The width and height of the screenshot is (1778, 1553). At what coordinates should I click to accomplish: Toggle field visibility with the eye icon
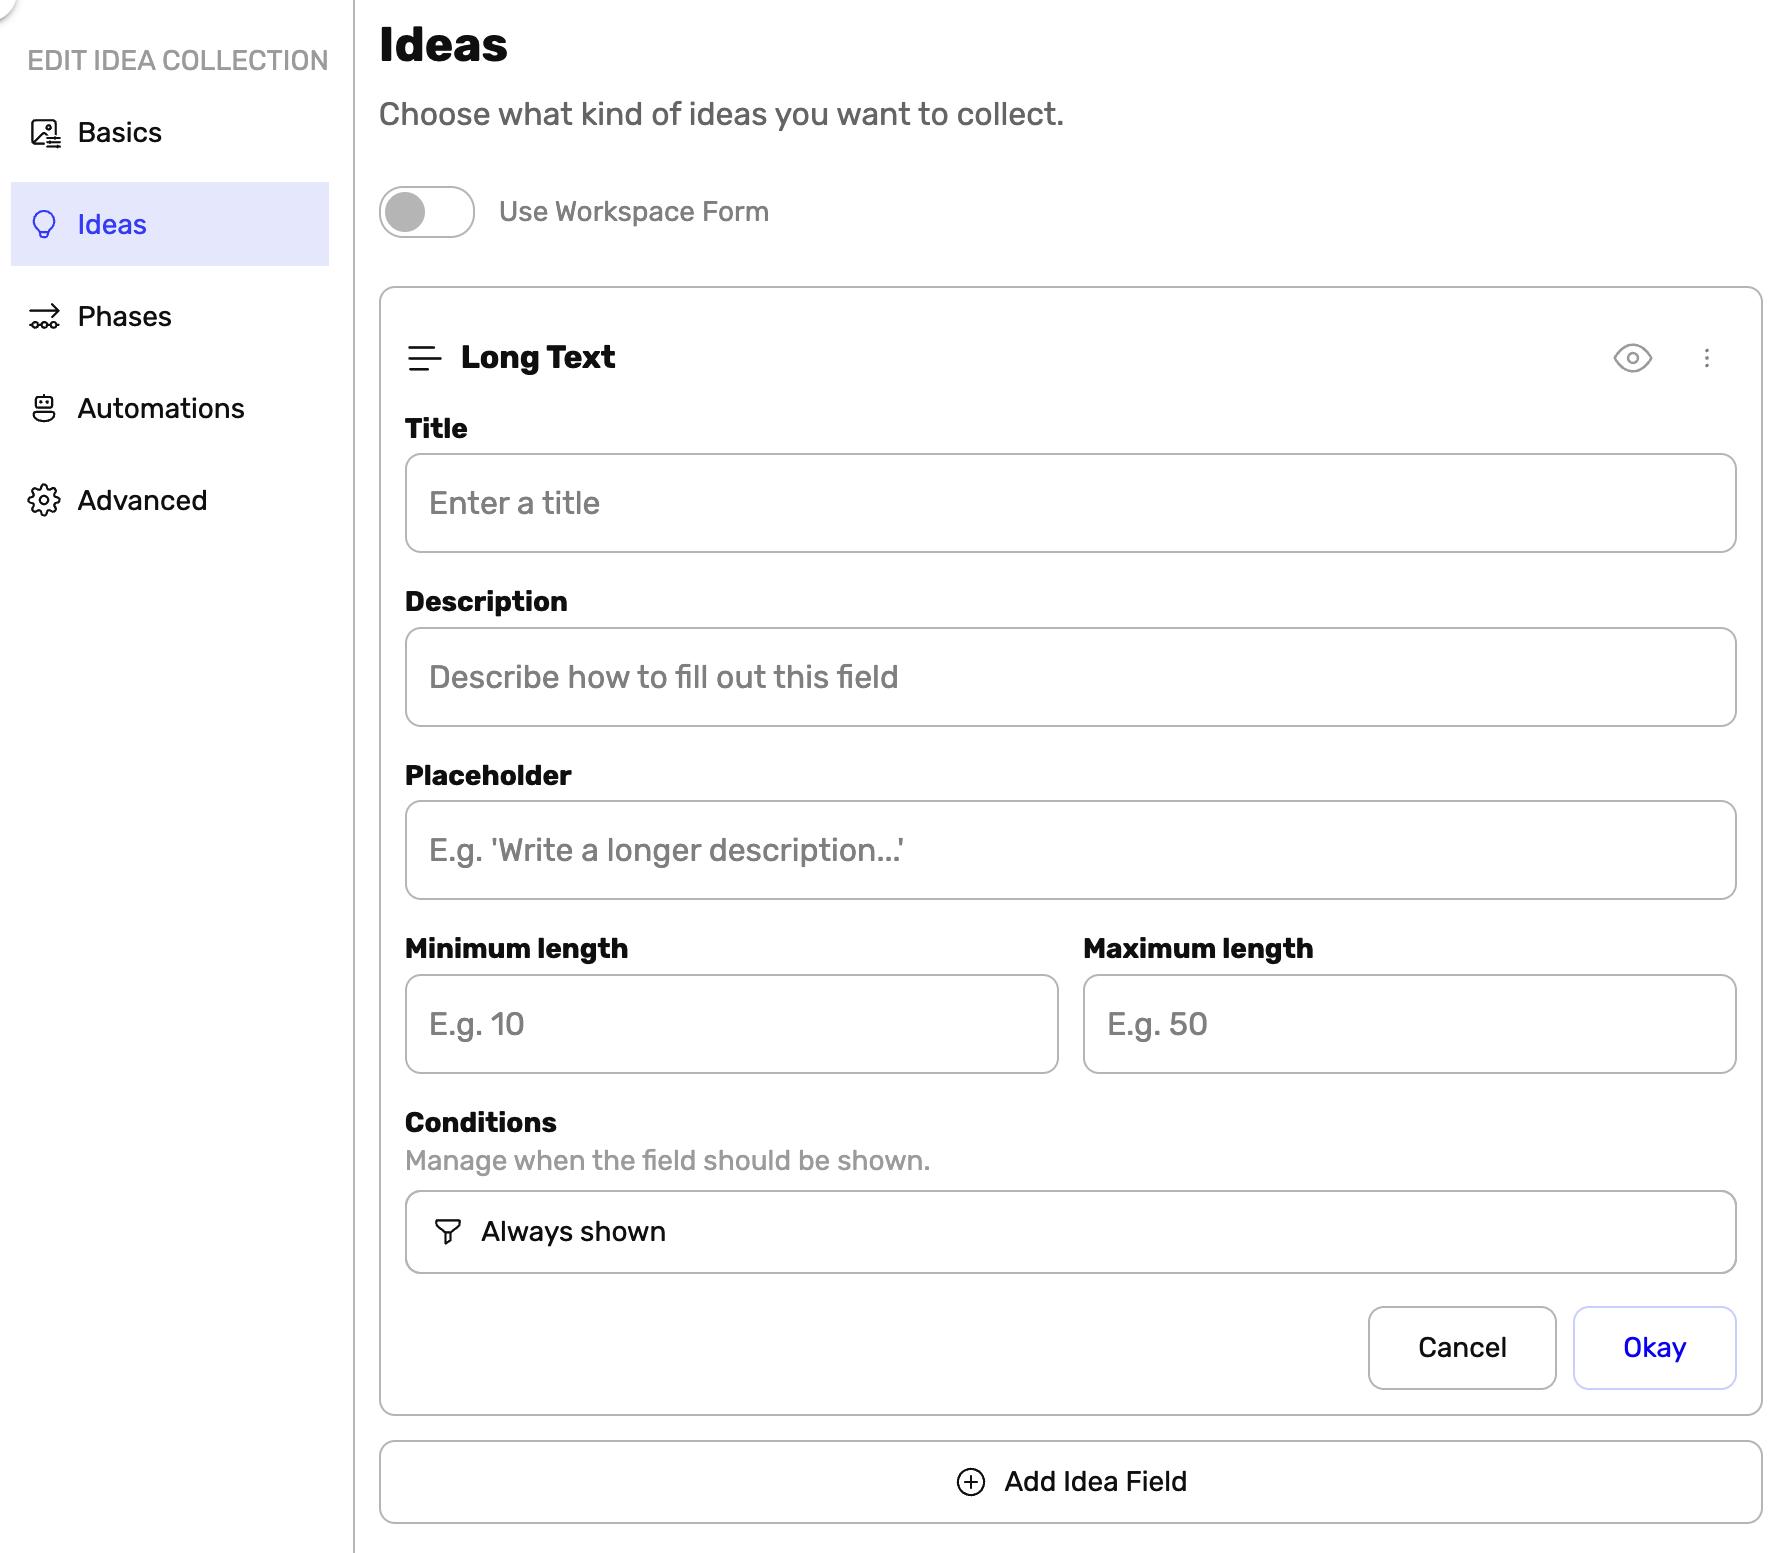[1632, 358]
